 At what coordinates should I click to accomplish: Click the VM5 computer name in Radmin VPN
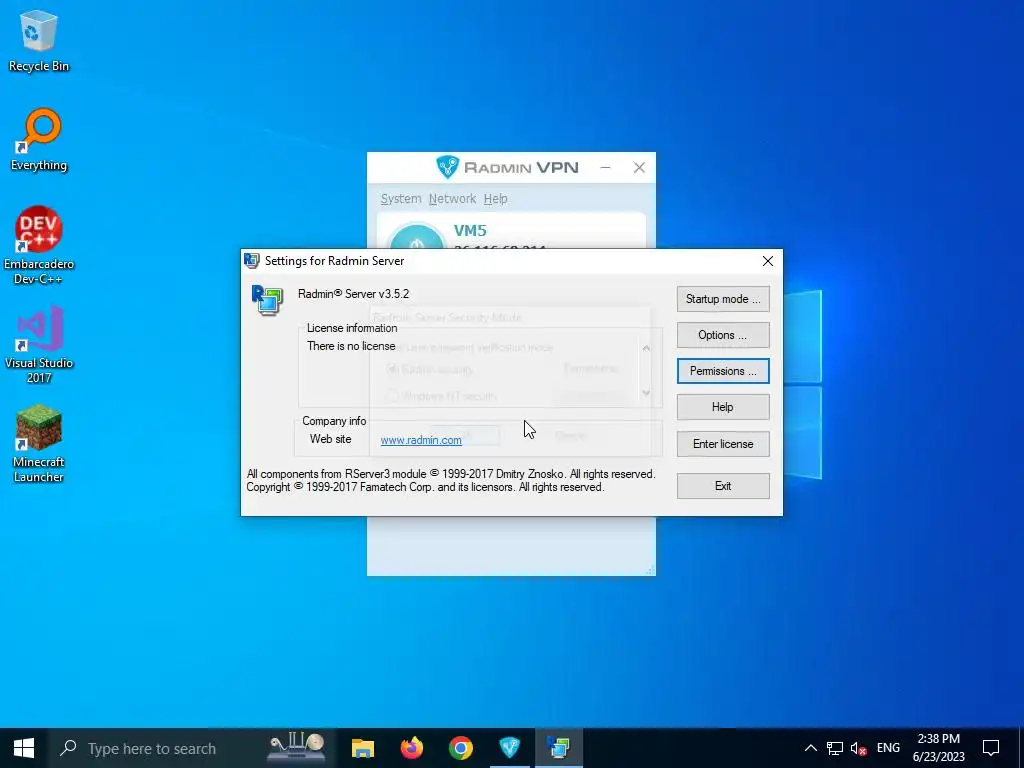pyautogui.click(x=470, y=231)
